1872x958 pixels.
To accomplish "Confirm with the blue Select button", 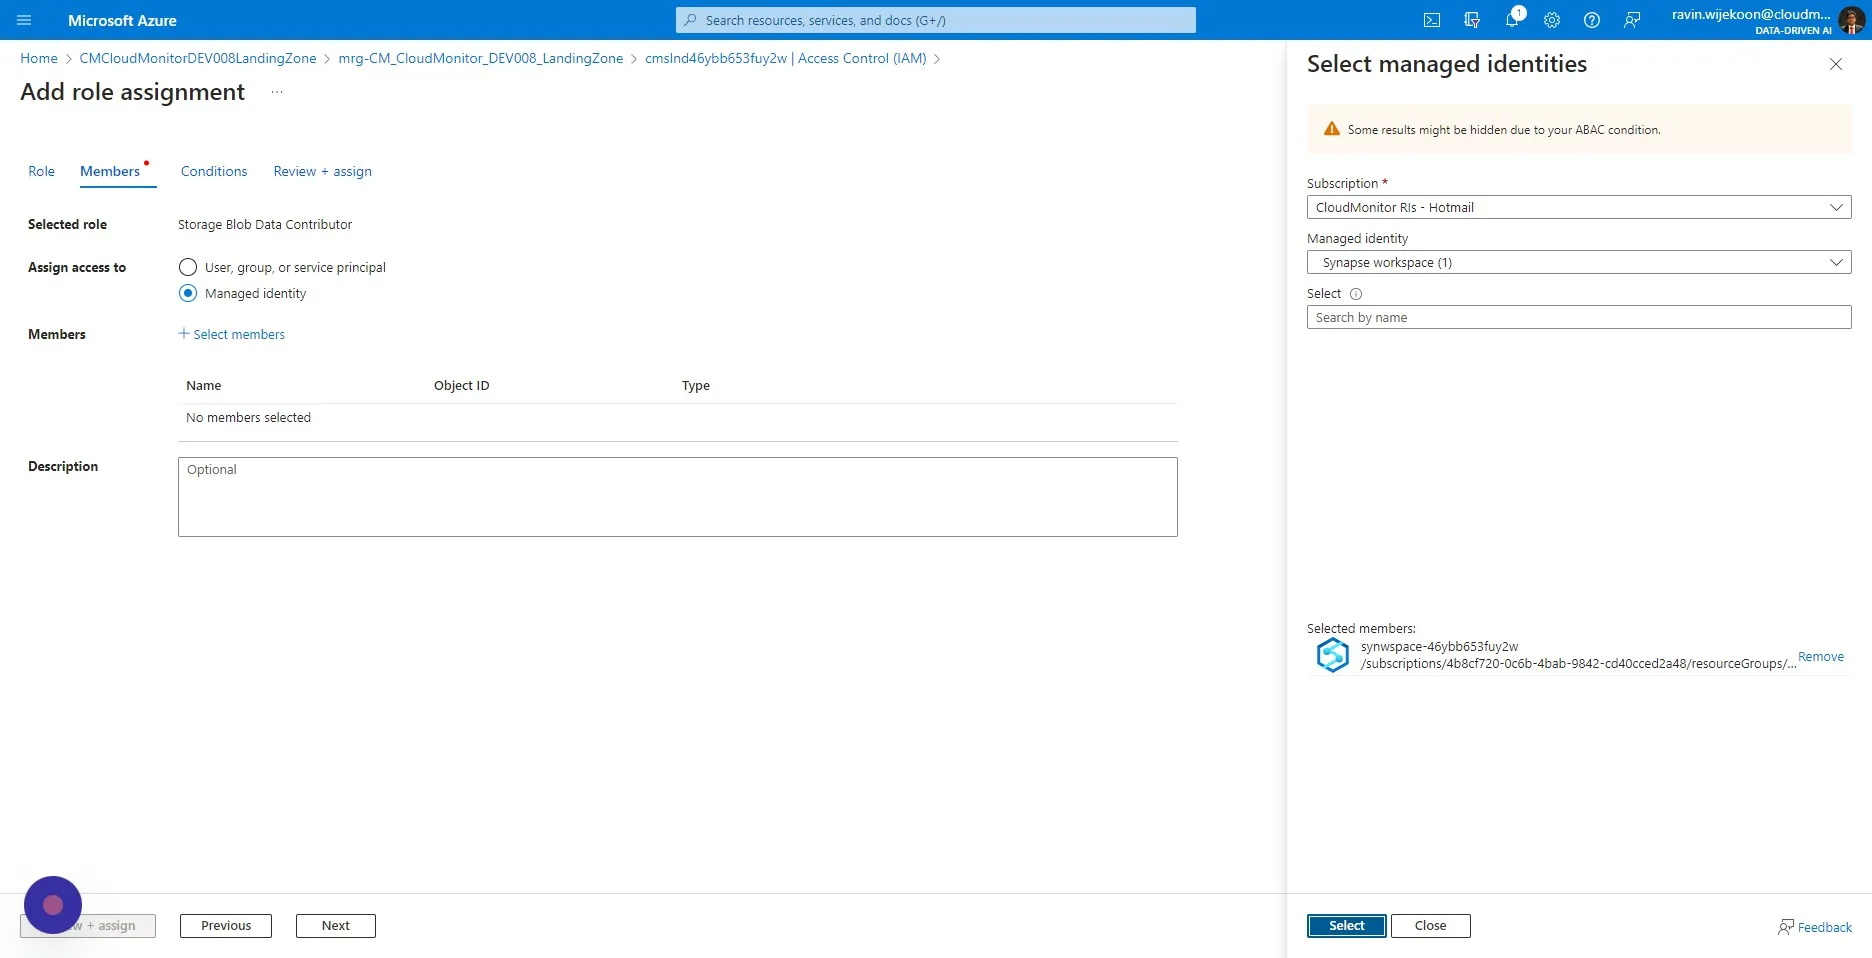I will coord(1347,926).
